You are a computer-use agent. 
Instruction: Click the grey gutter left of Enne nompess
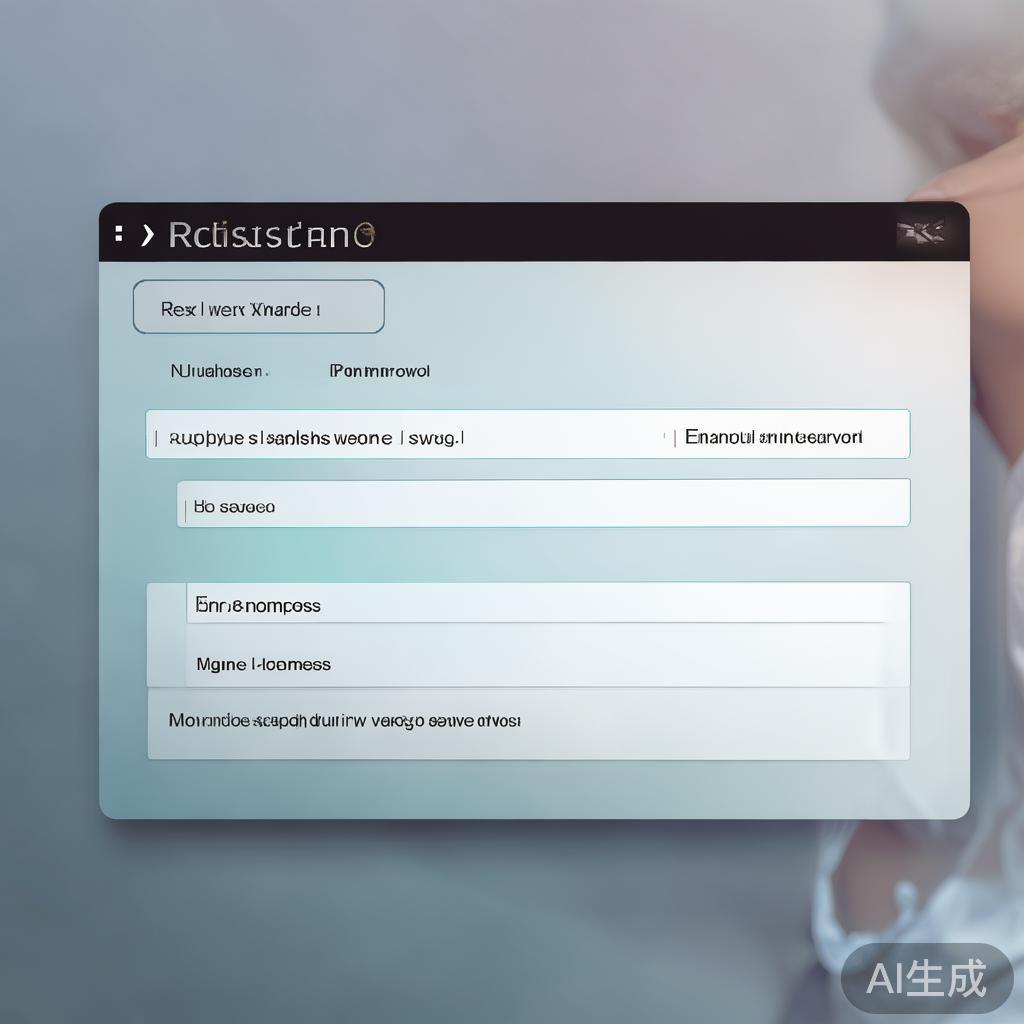click(167, 603)
